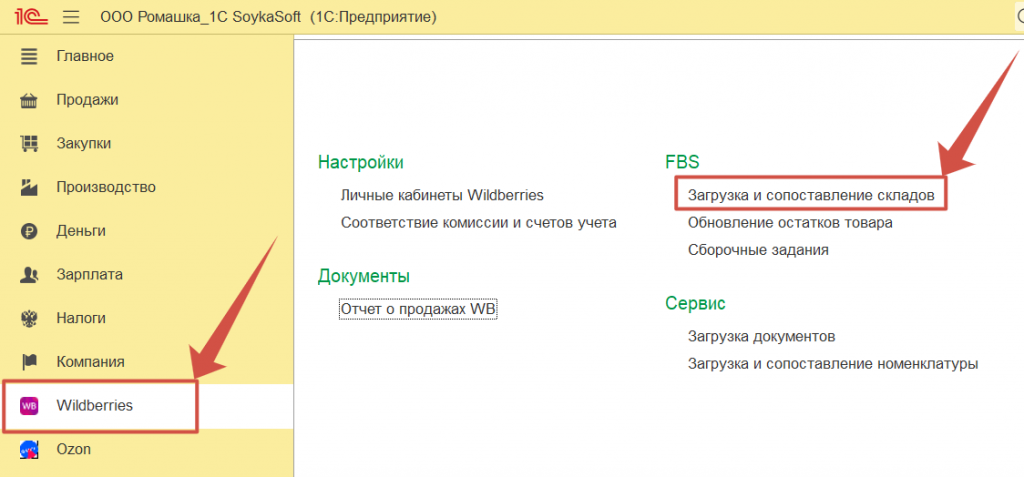Click the Wildberries WB purple icon
The height and width of the screenshot is (477, 1024).
[x=29, y=406]
